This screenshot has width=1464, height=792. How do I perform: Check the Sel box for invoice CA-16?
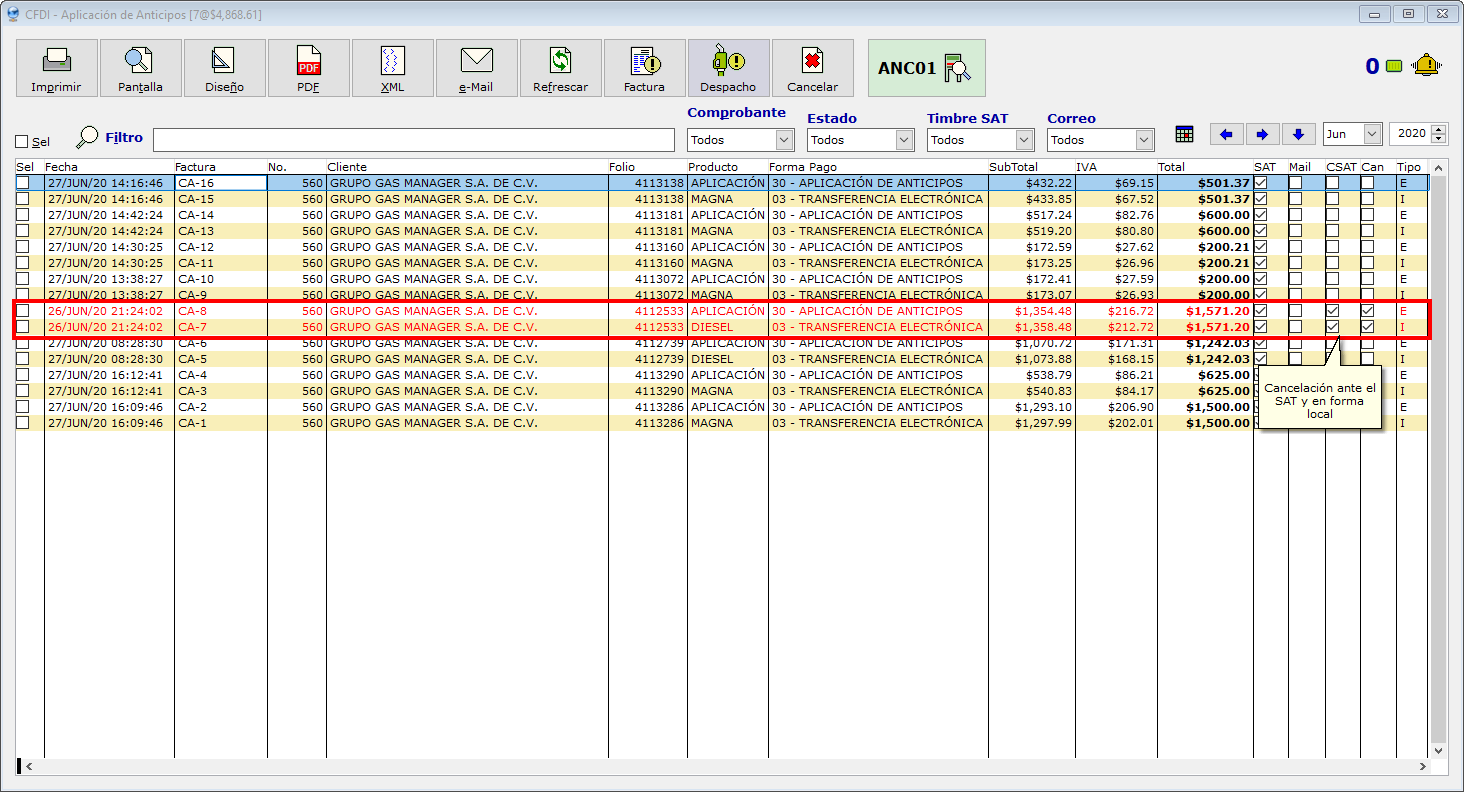[22, 183]
